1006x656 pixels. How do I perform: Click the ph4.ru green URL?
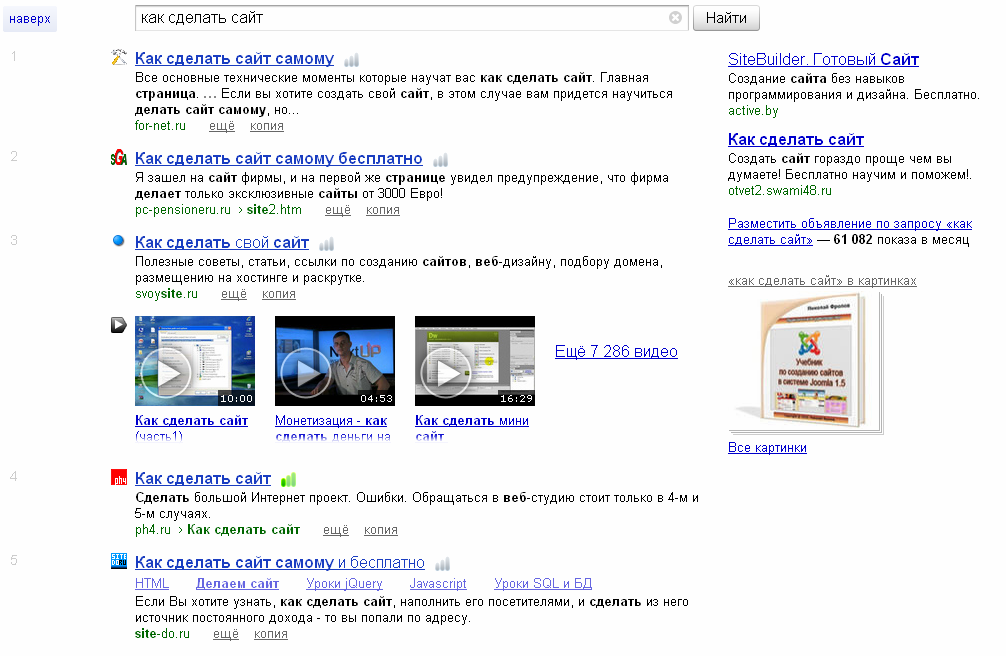point(153,530)
